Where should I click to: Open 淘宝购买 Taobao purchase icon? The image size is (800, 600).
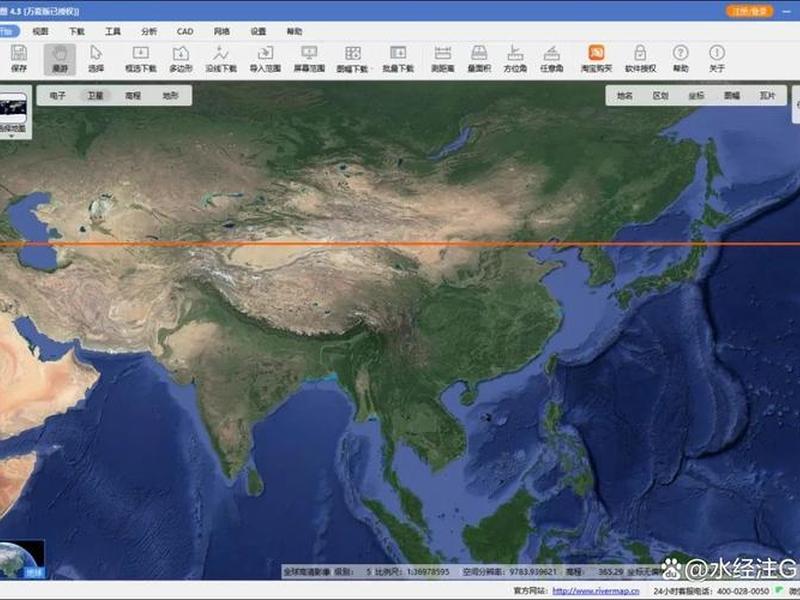[x=596, y=58]
